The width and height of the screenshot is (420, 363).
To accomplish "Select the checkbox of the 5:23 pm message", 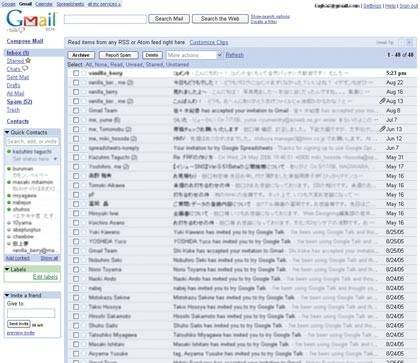I will [x=76, y=73].
